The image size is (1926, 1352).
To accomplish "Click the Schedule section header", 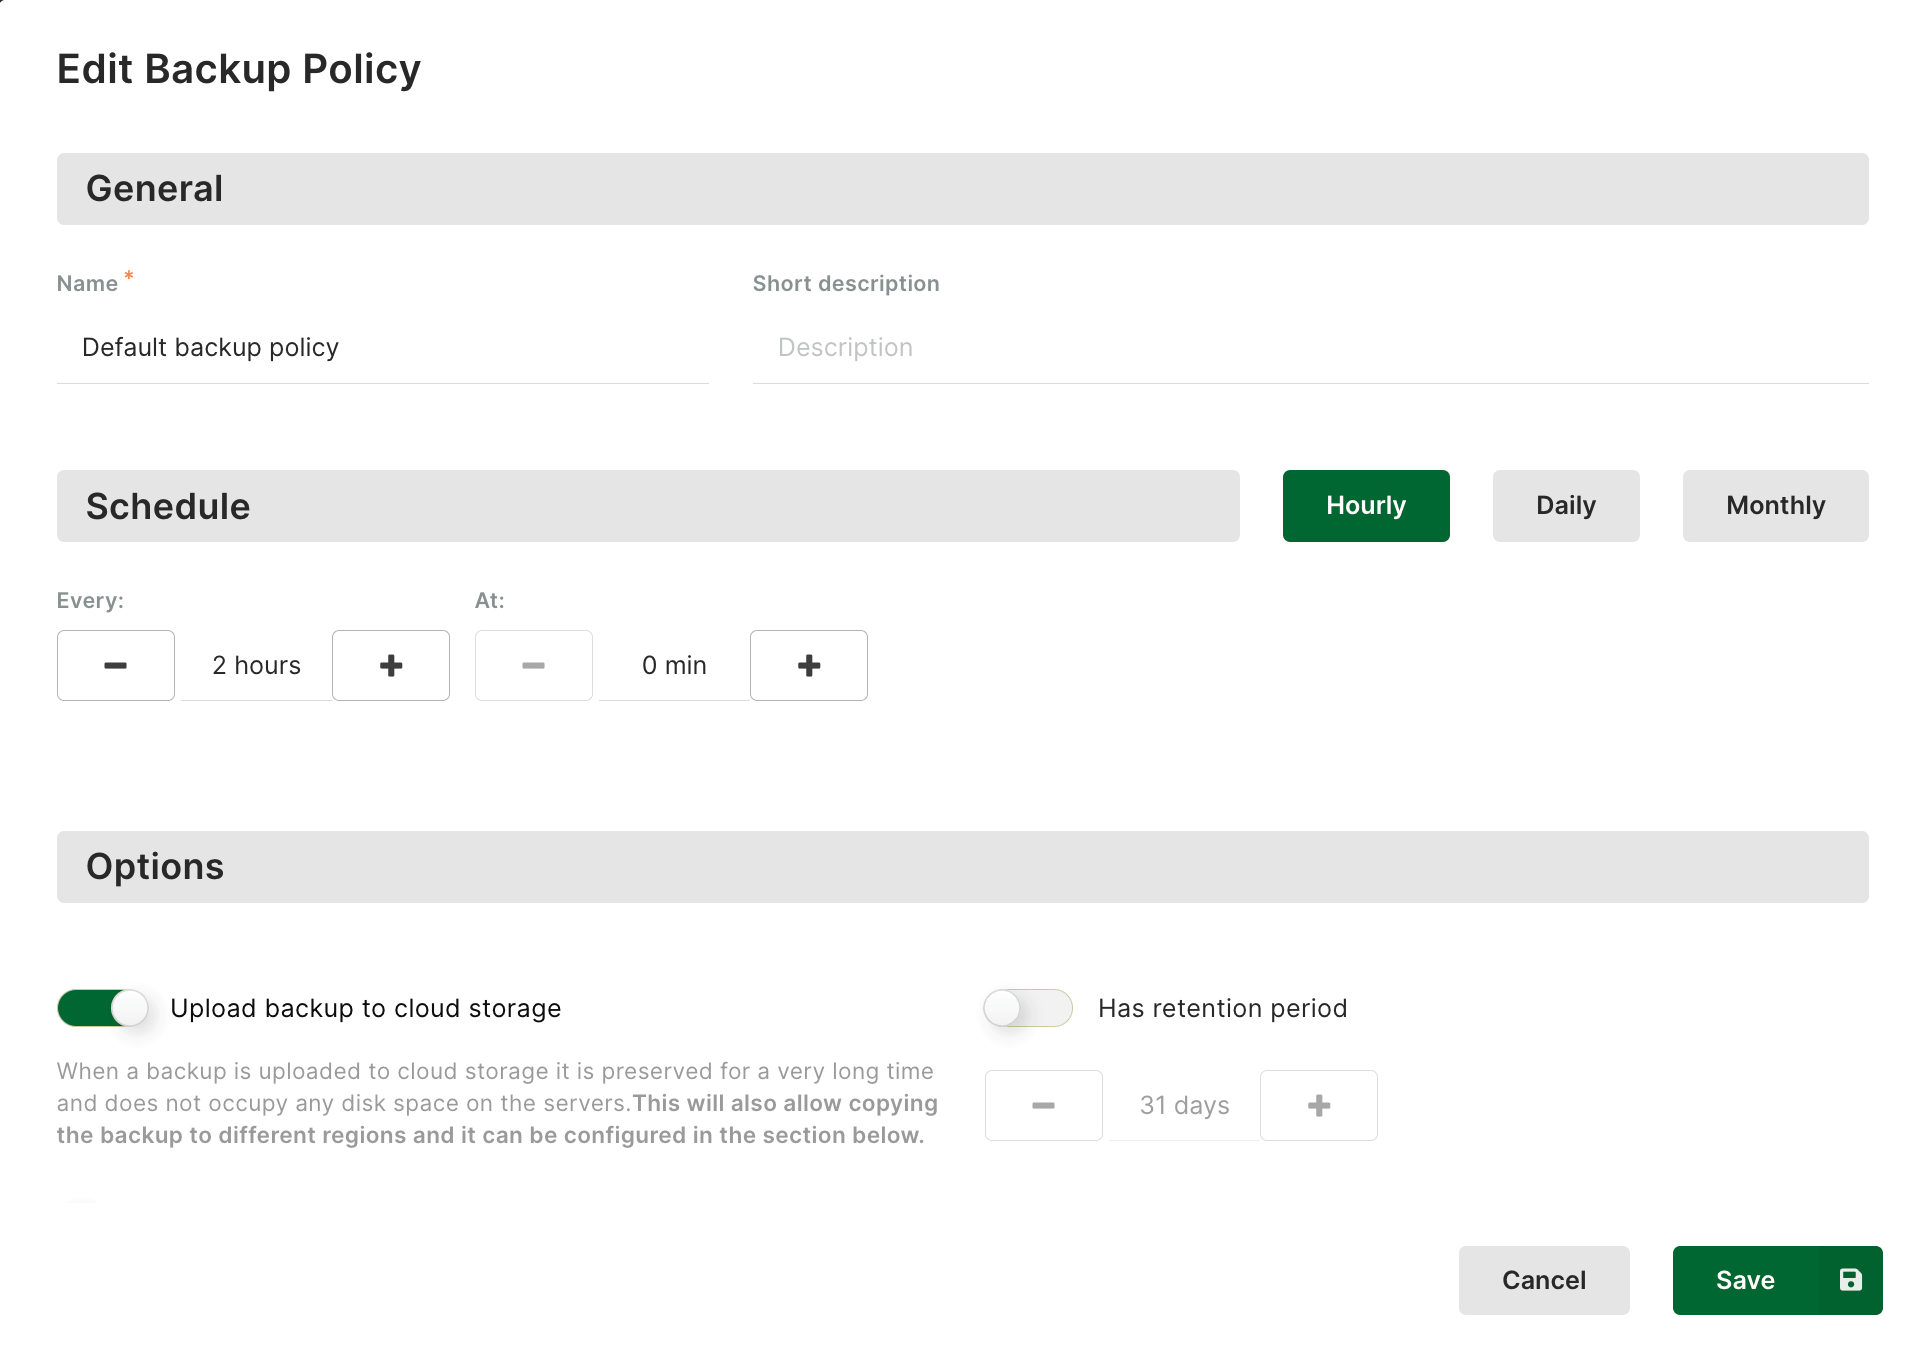I will point(648,506).
